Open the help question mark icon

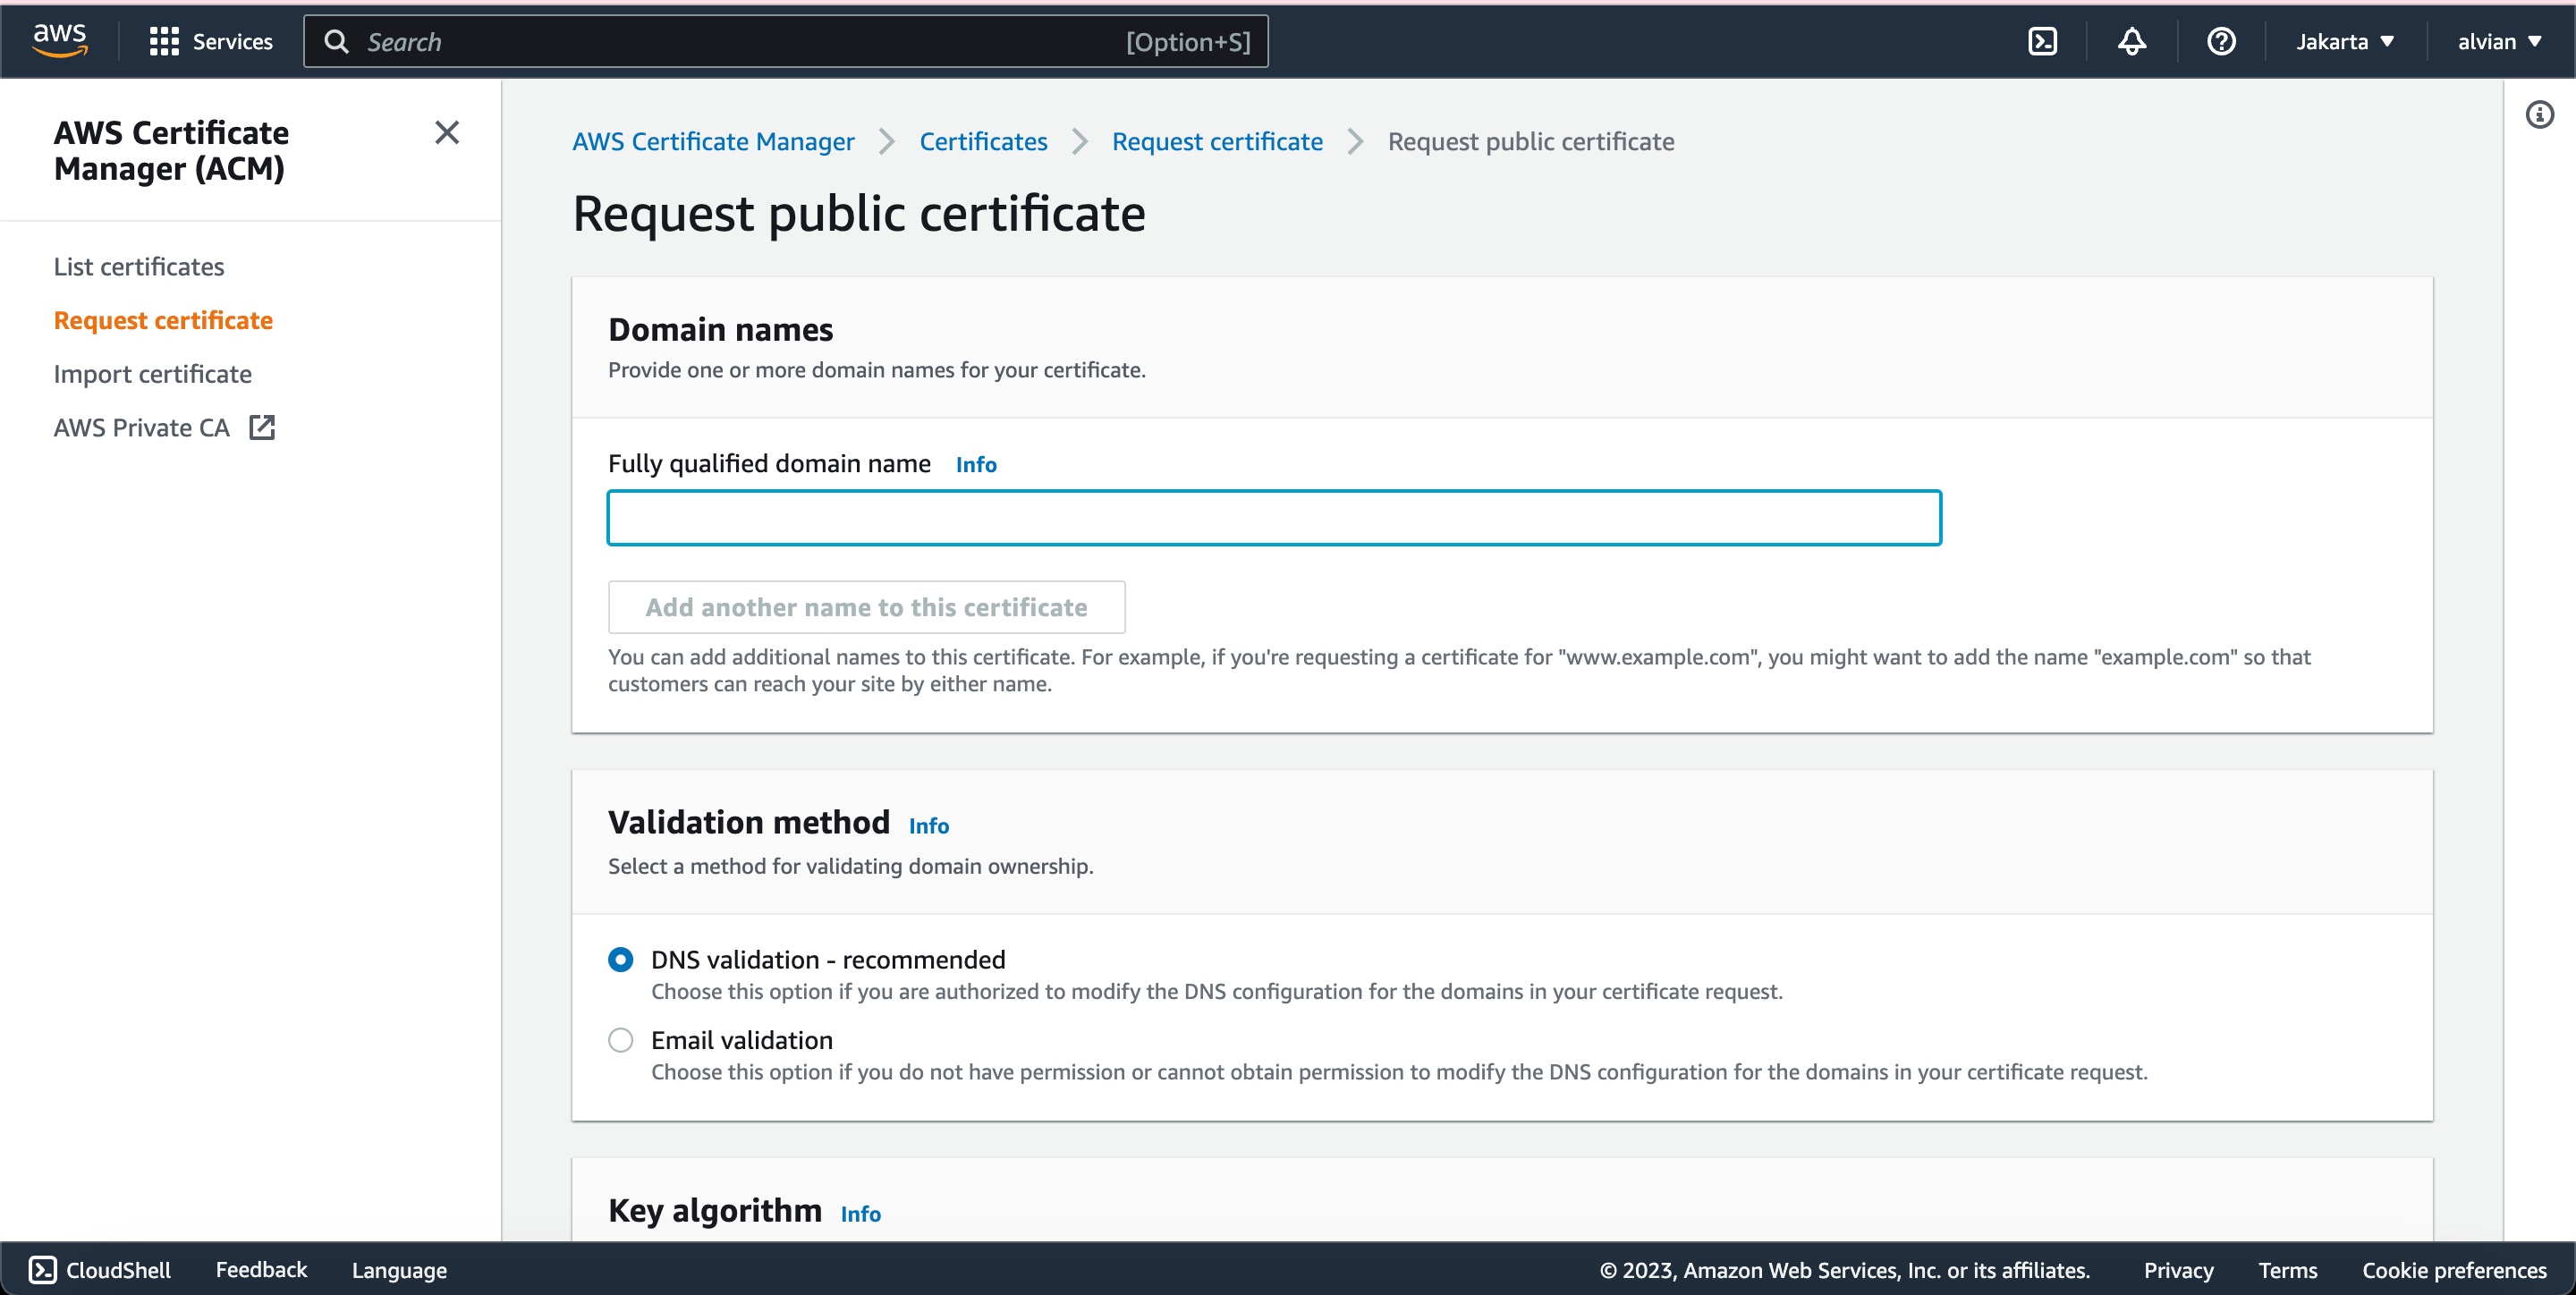[2221, 41]
